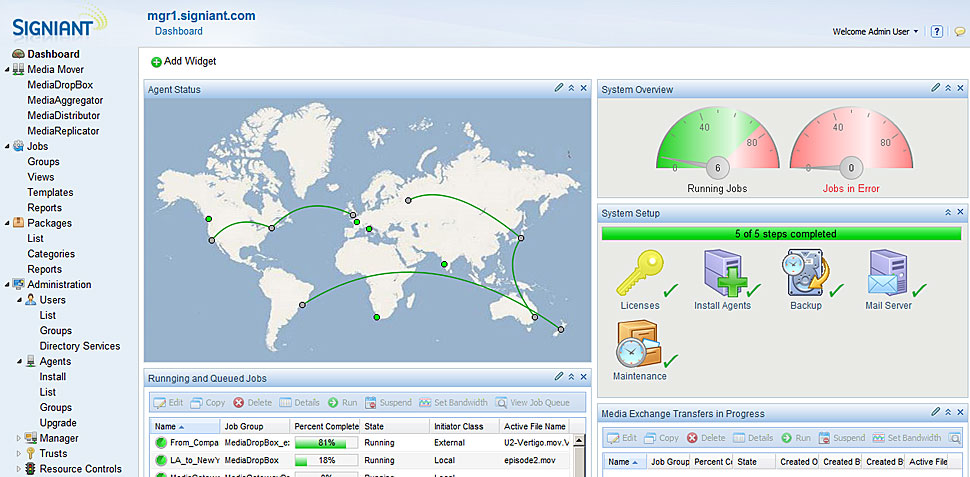Edit the Agent Status widget with pencil icon

tap(559, 88)
